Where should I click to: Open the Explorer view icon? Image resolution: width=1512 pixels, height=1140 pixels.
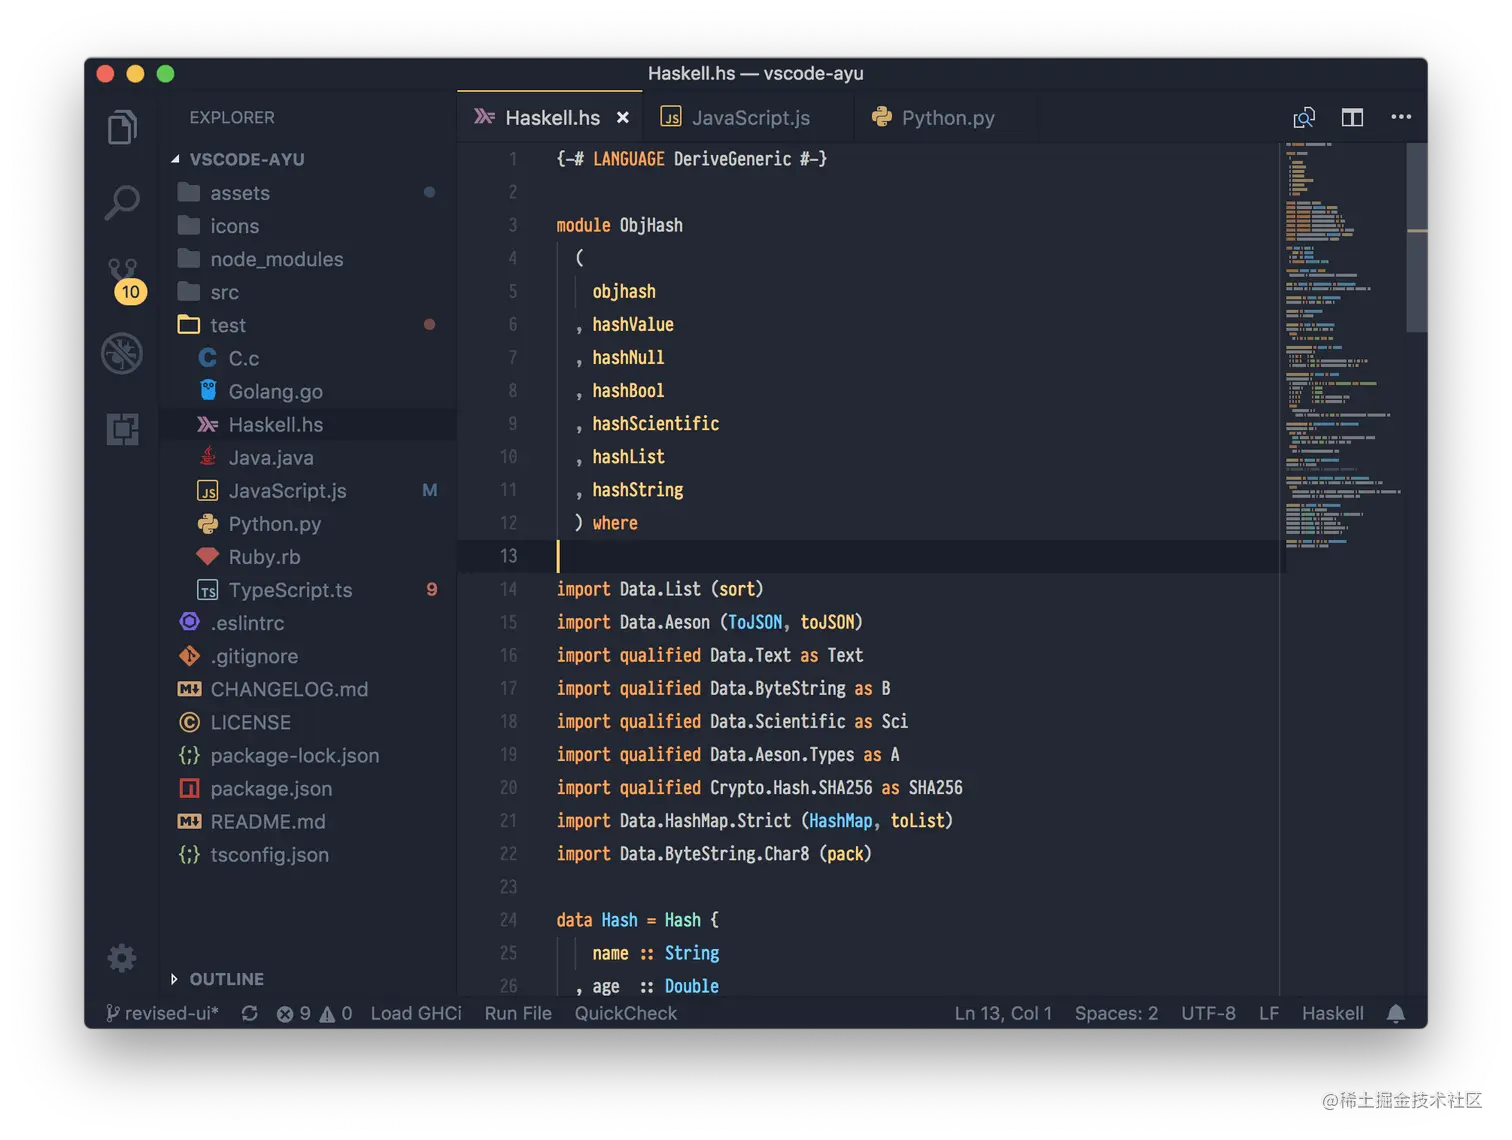(122, 127)
